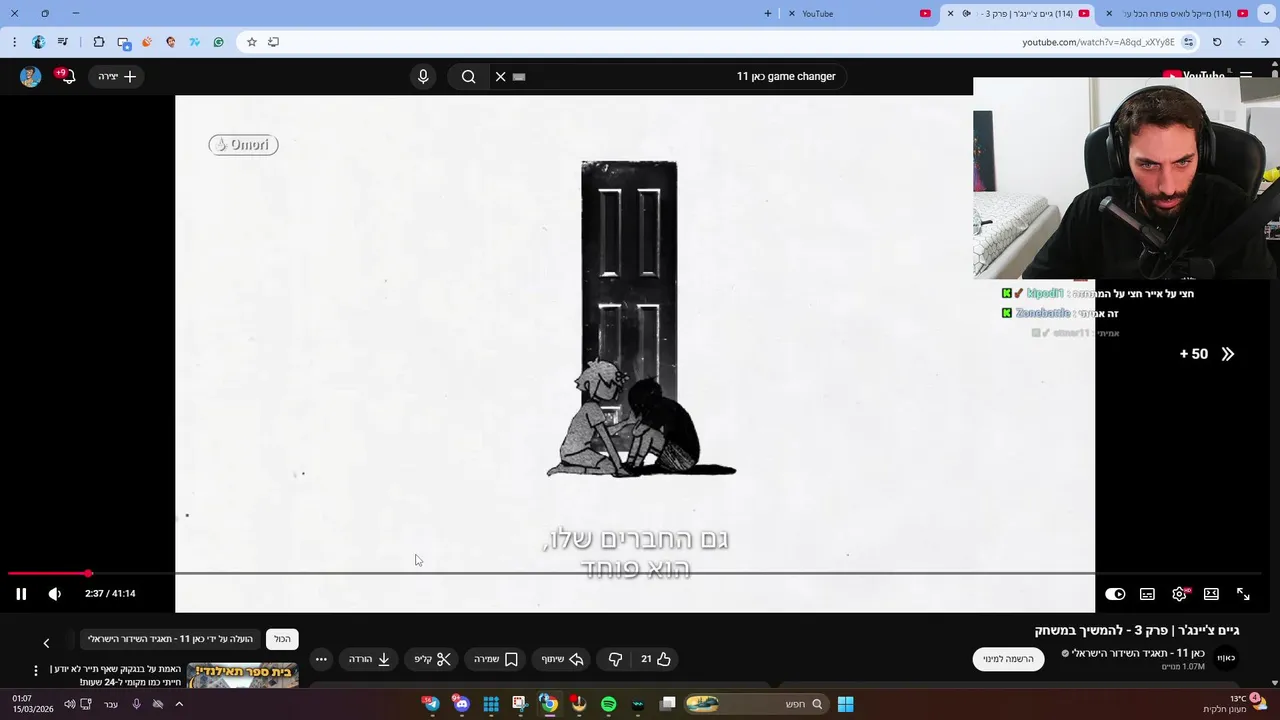The image size is (1280, 720).
Task: Open Telegram from the taskbar
Action: pyautogui.click(x=431, y=704)
